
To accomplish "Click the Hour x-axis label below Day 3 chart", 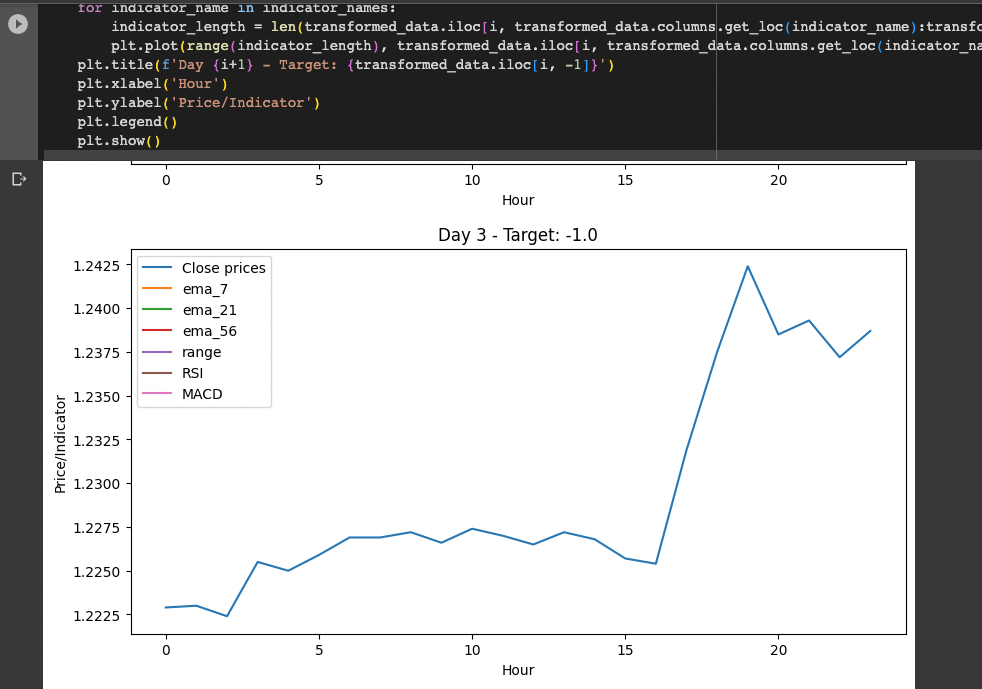I will point(518,670).
